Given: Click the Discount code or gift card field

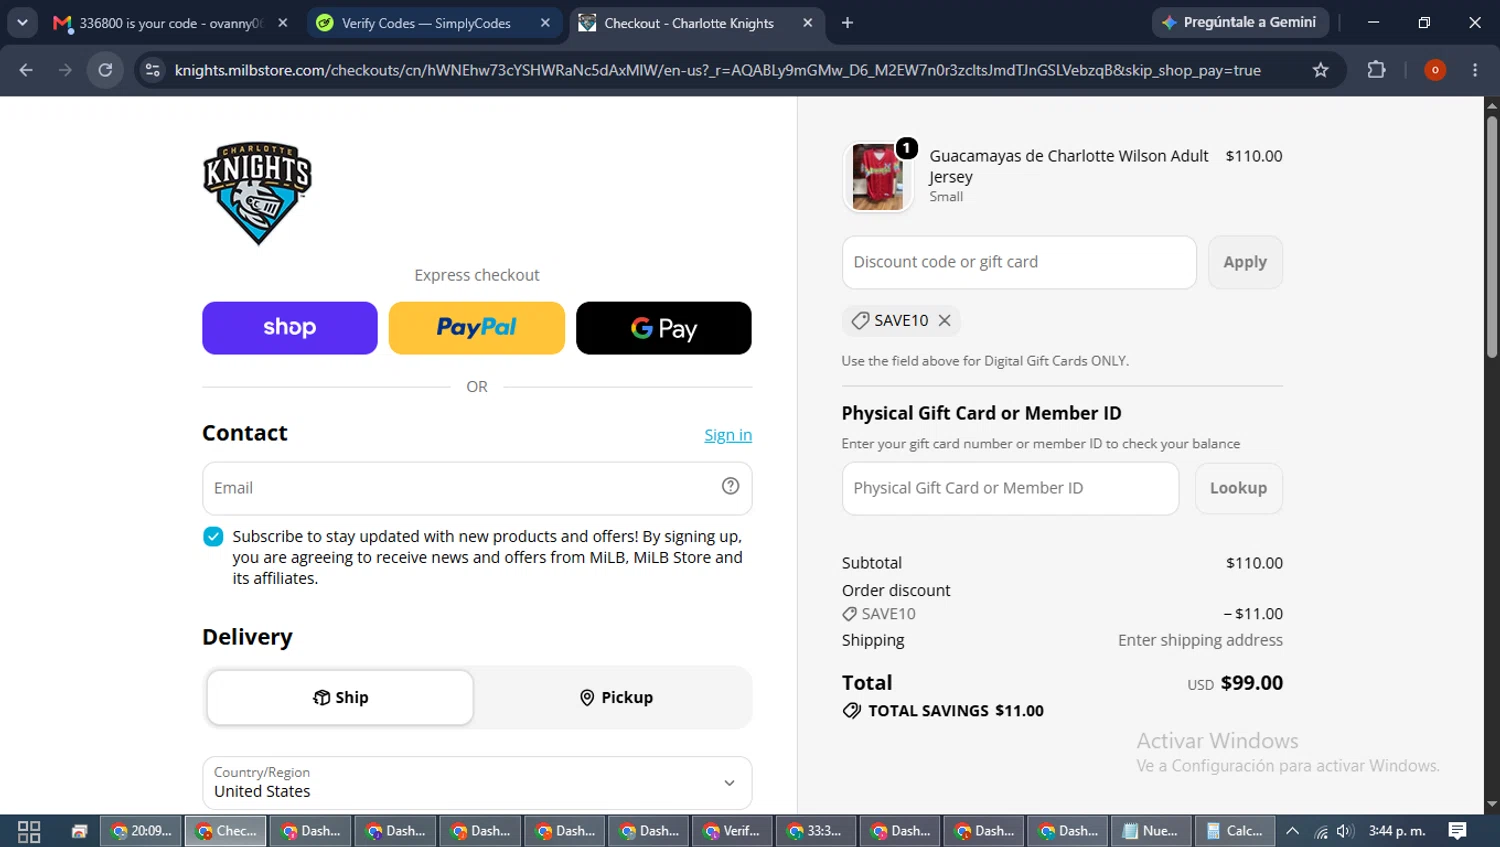Looking at the screenshot, I should pos(1019,262).
